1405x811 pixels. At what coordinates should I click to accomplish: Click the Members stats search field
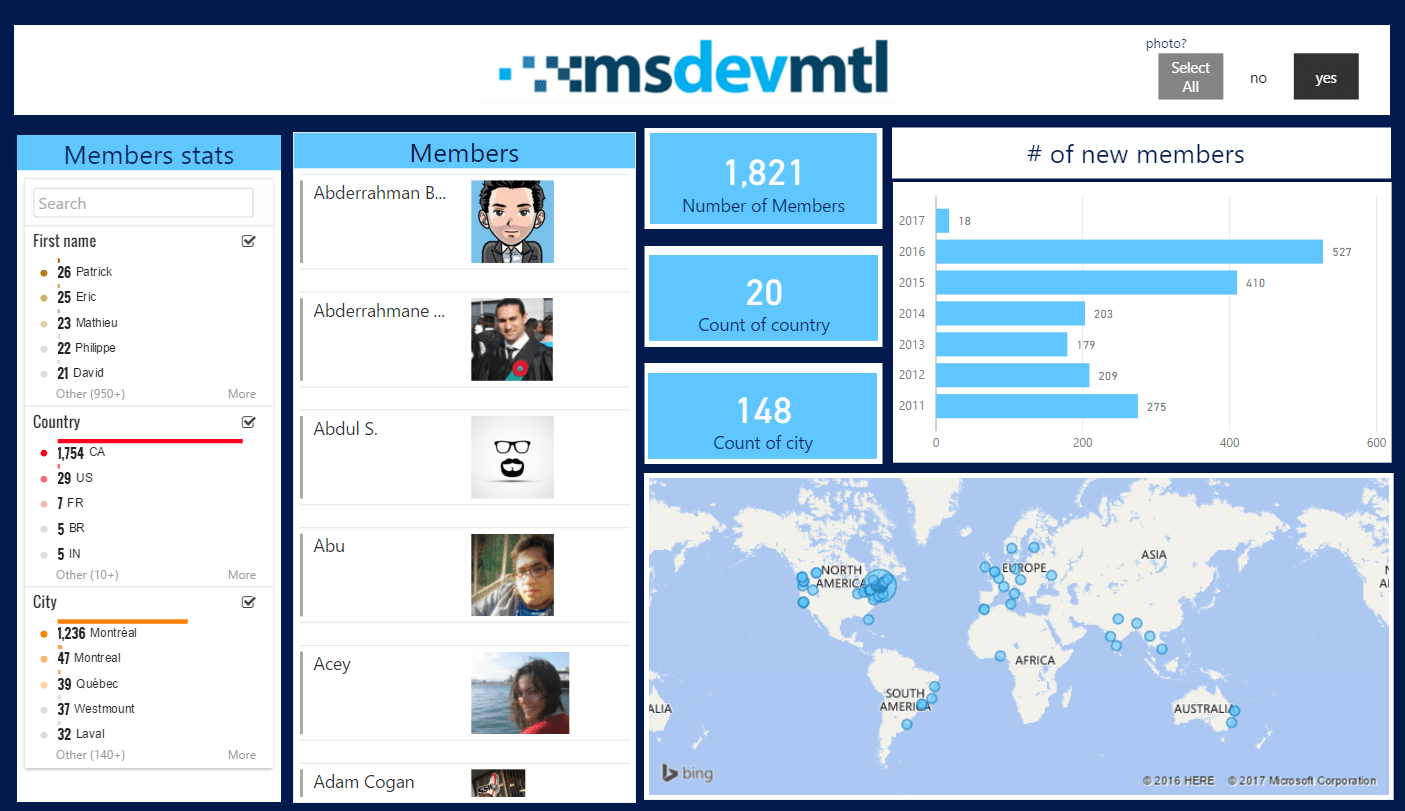pyautogui.click(x=143, y=203)
